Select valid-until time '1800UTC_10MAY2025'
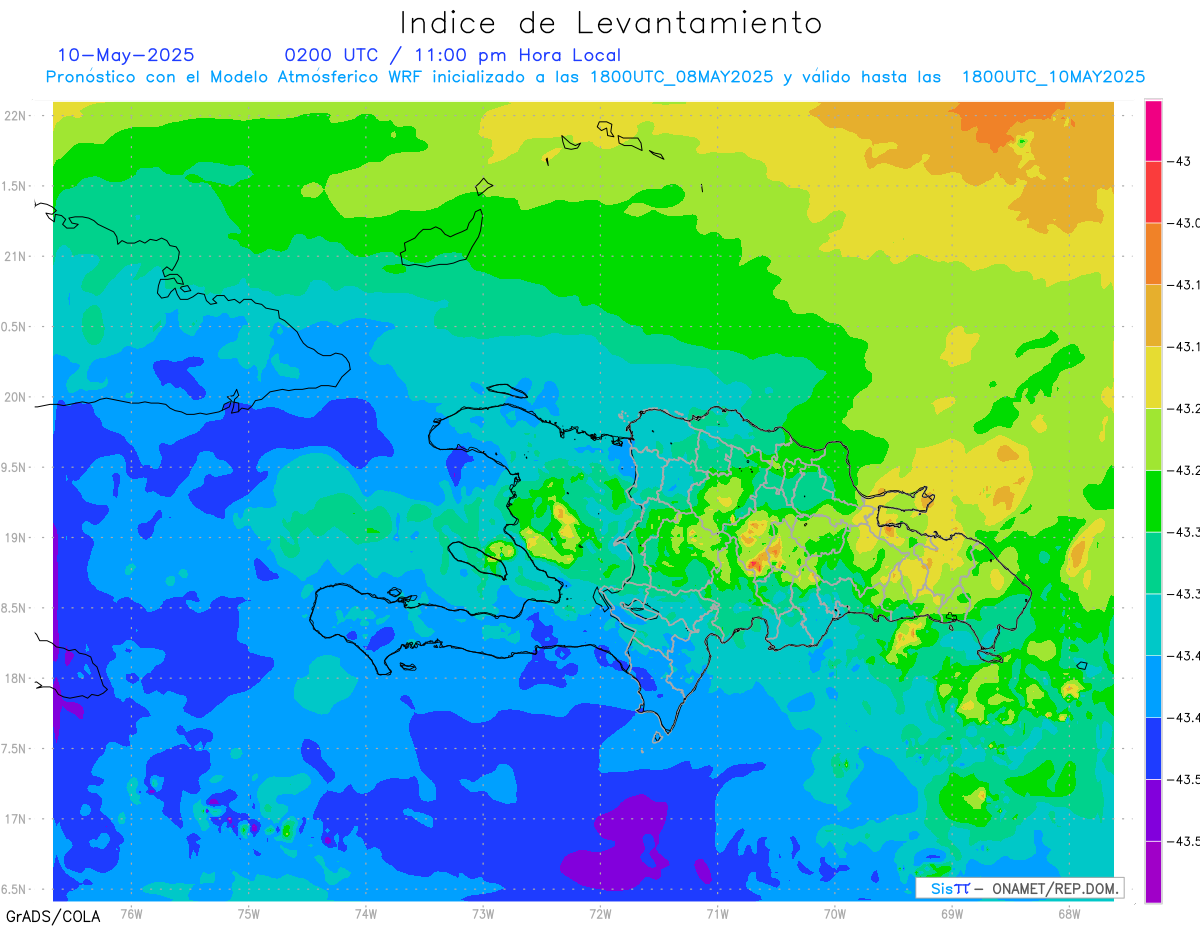This screenshot has width=1200, height=927. point(1053,77)
